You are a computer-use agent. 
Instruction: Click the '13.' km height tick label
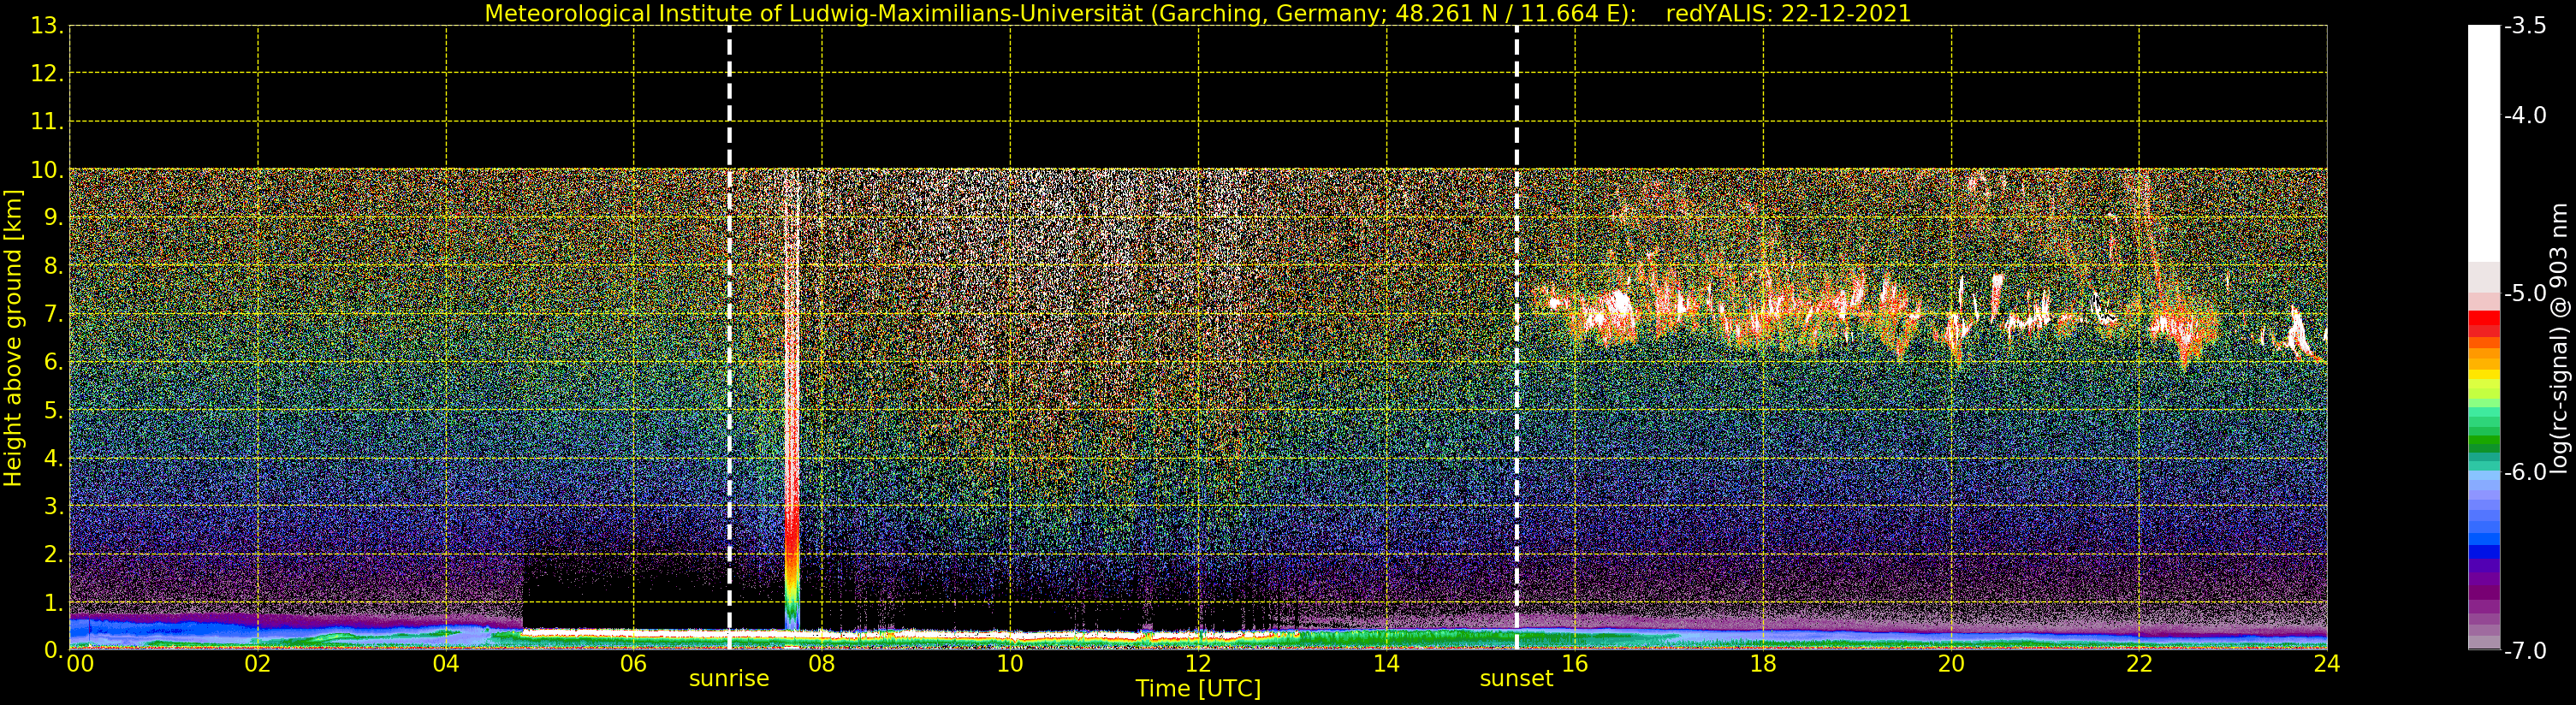(47, 26)
